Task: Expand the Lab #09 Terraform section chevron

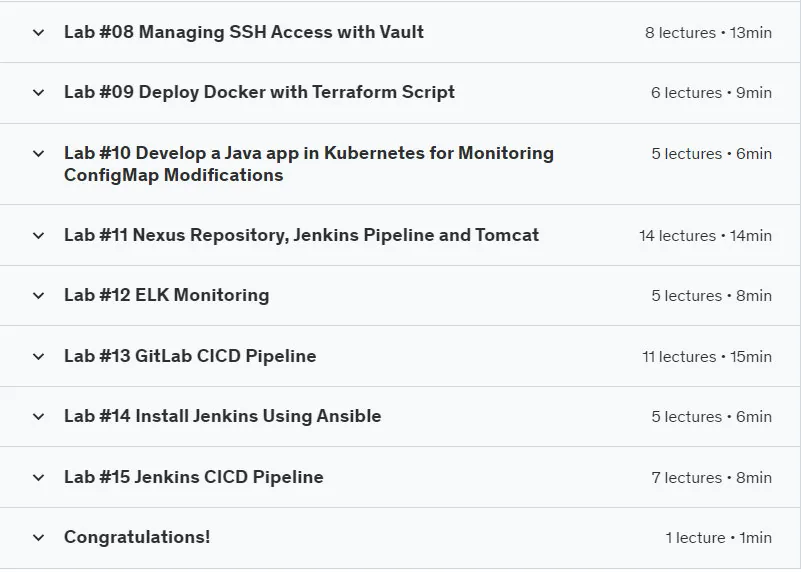Action: (x=38, y=92)
